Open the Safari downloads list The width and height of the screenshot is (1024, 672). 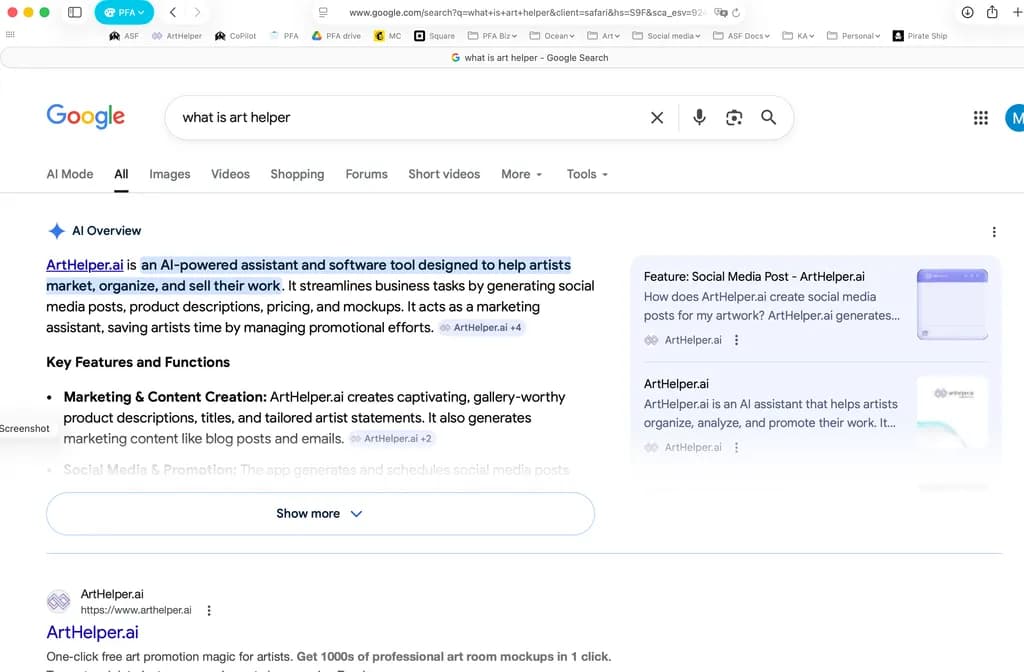coord(967,12)
